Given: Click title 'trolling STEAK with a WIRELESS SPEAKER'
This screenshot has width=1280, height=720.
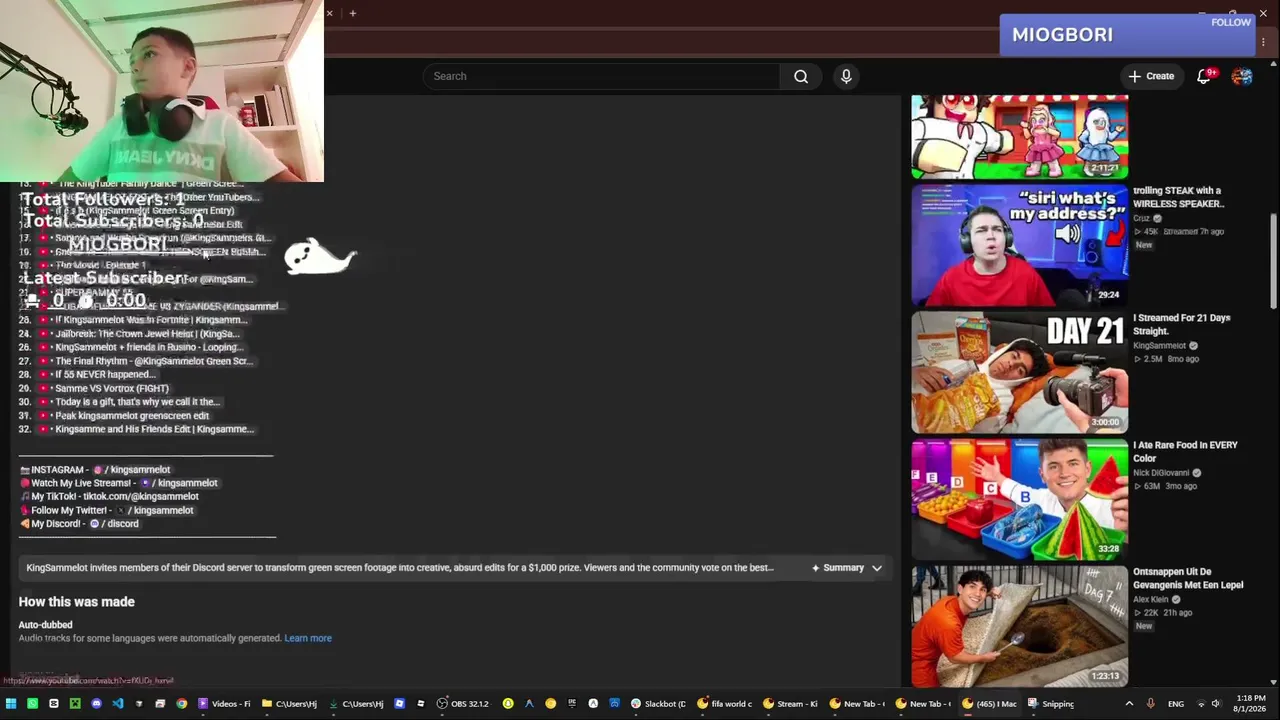Looking at the screenshot, I should point(1179,197).
